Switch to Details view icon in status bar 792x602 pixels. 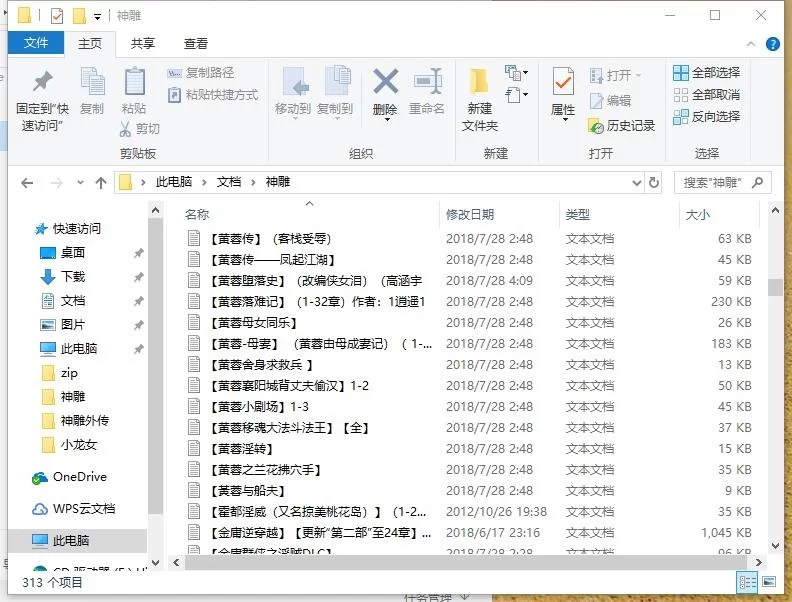point(747,582)
